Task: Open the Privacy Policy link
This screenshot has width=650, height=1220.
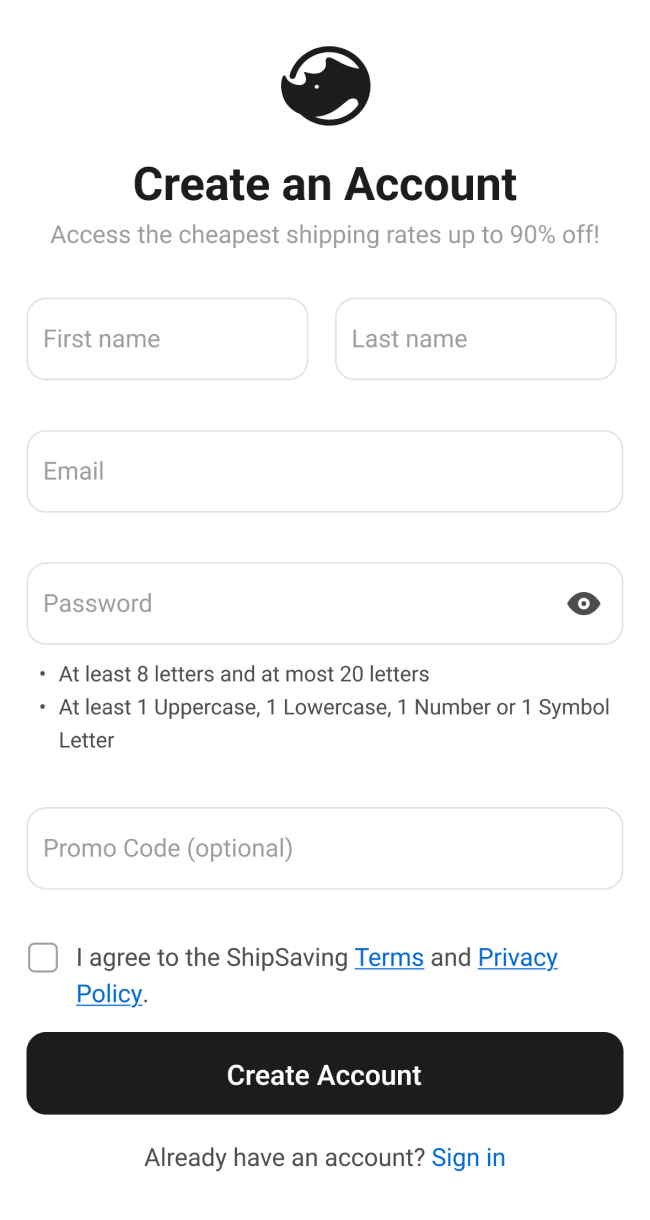Action: click(517, 958)
